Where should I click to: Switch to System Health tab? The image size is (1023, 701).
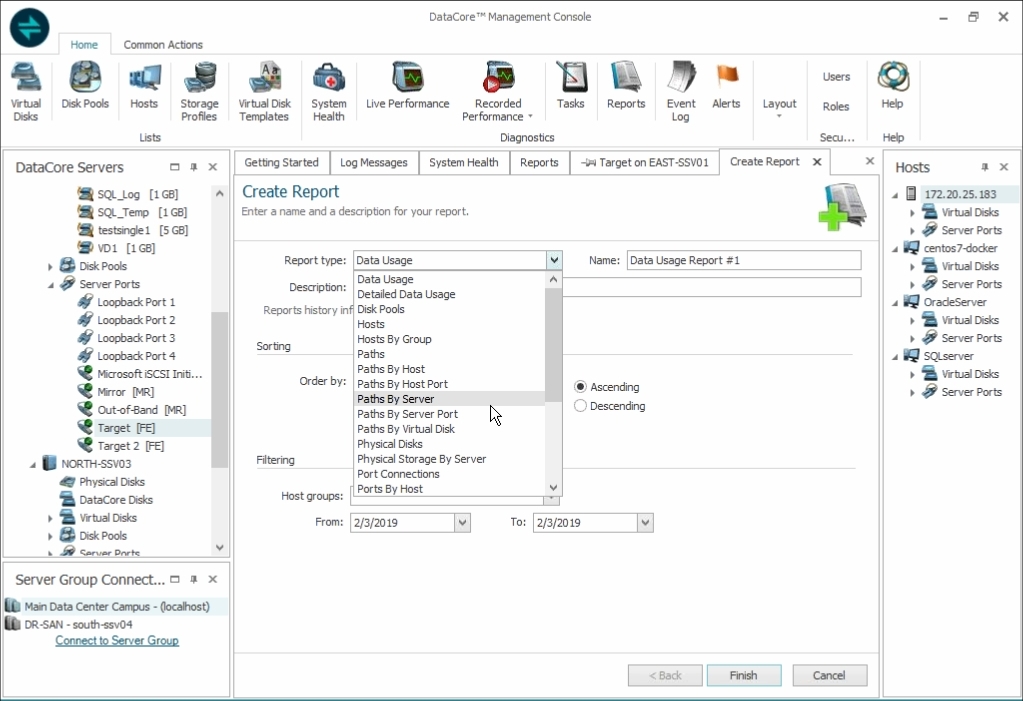coord(464,163)
